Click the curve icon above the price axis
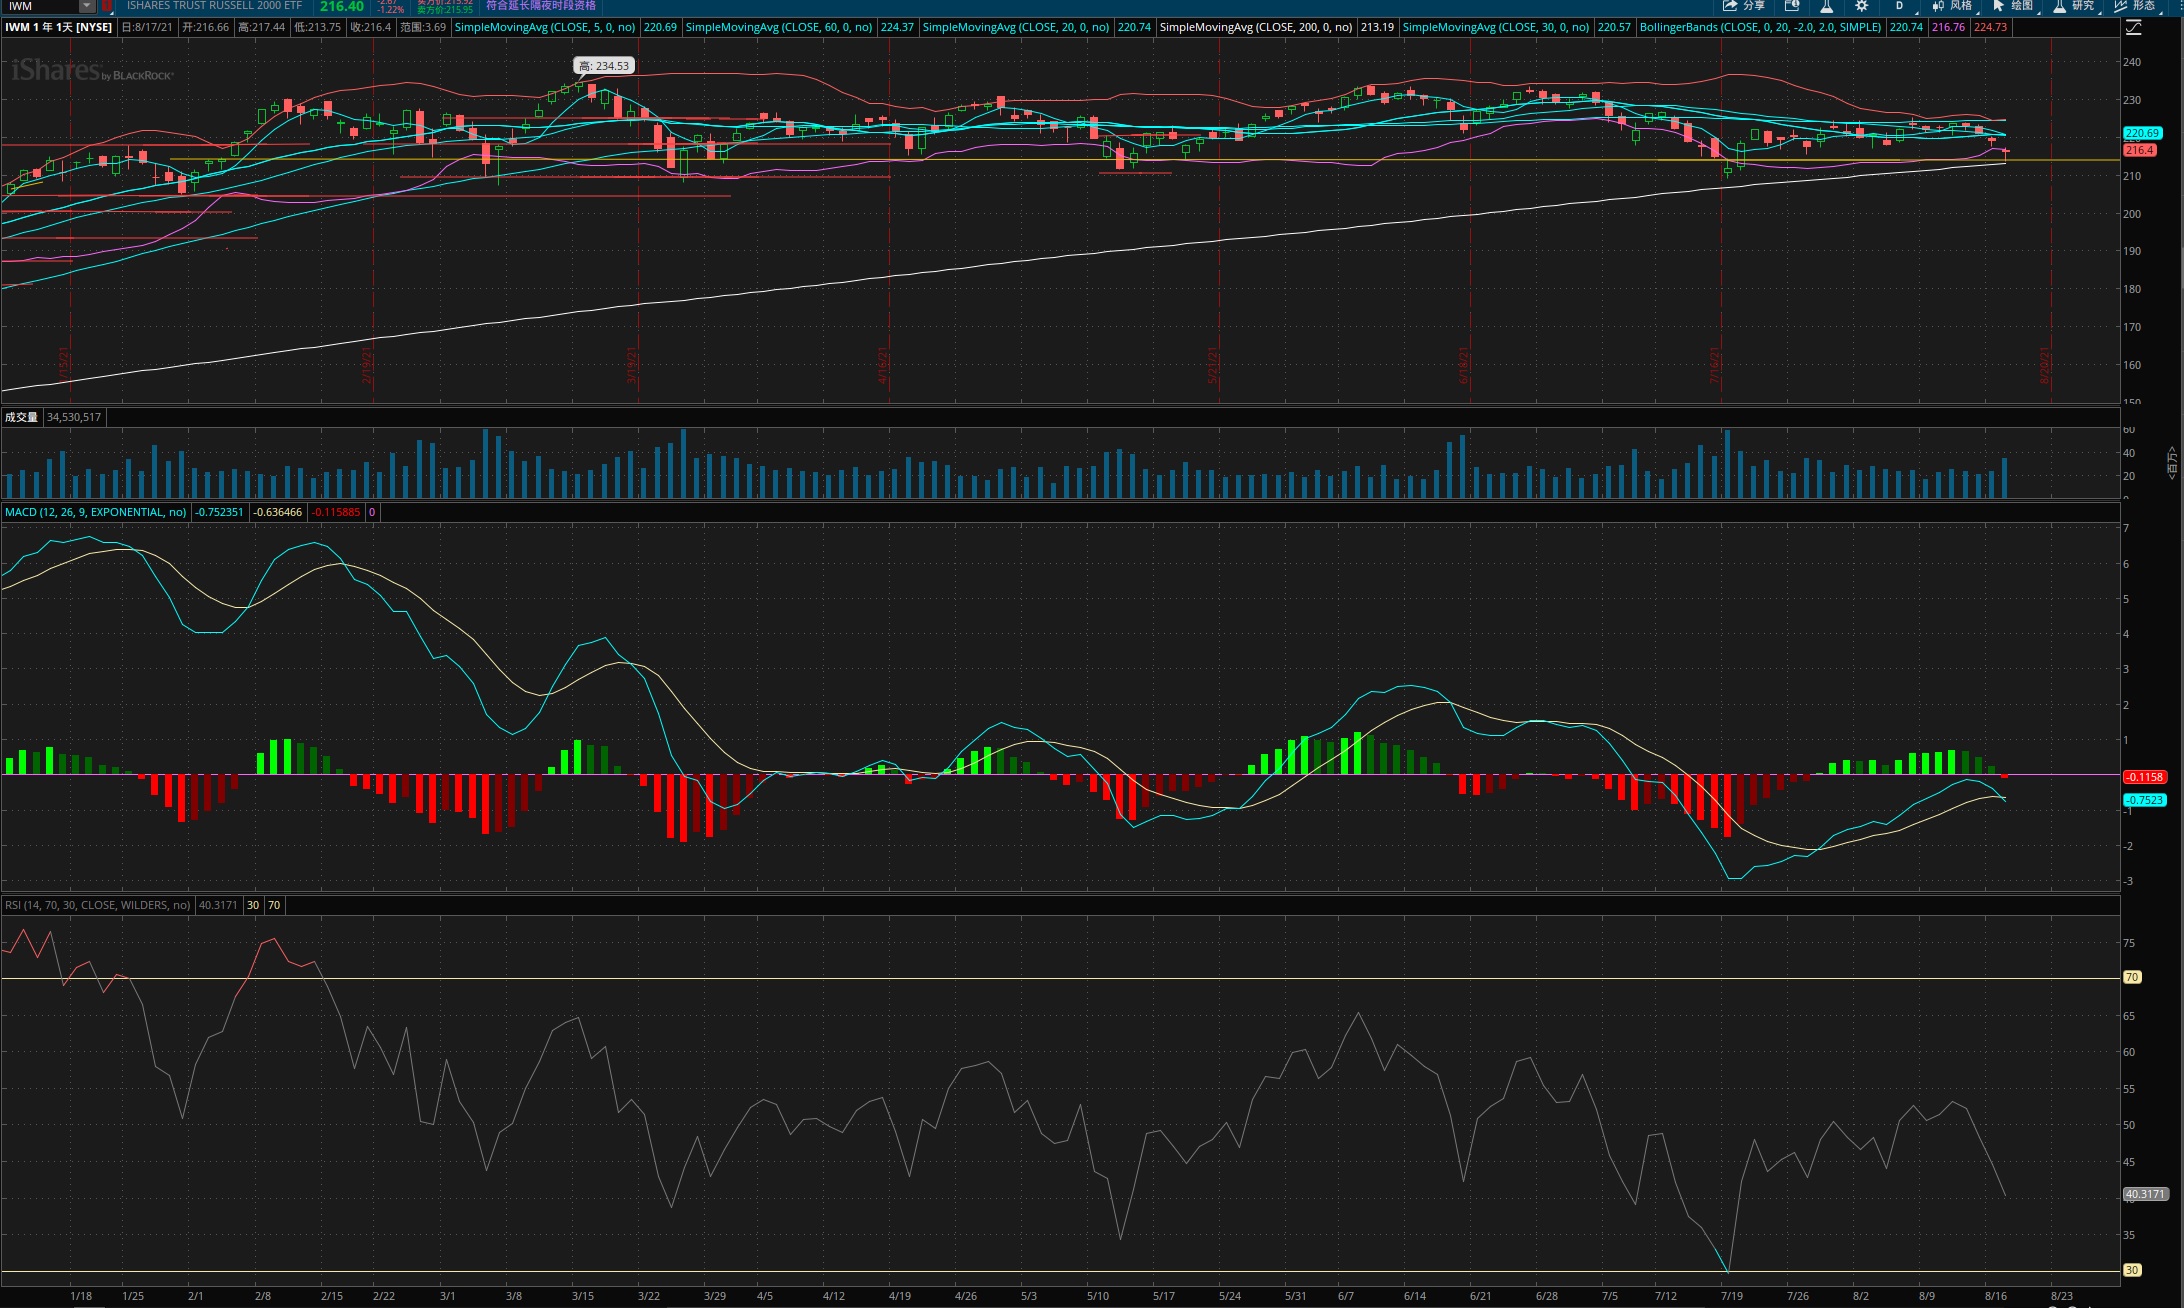 tap(2133, 28)
